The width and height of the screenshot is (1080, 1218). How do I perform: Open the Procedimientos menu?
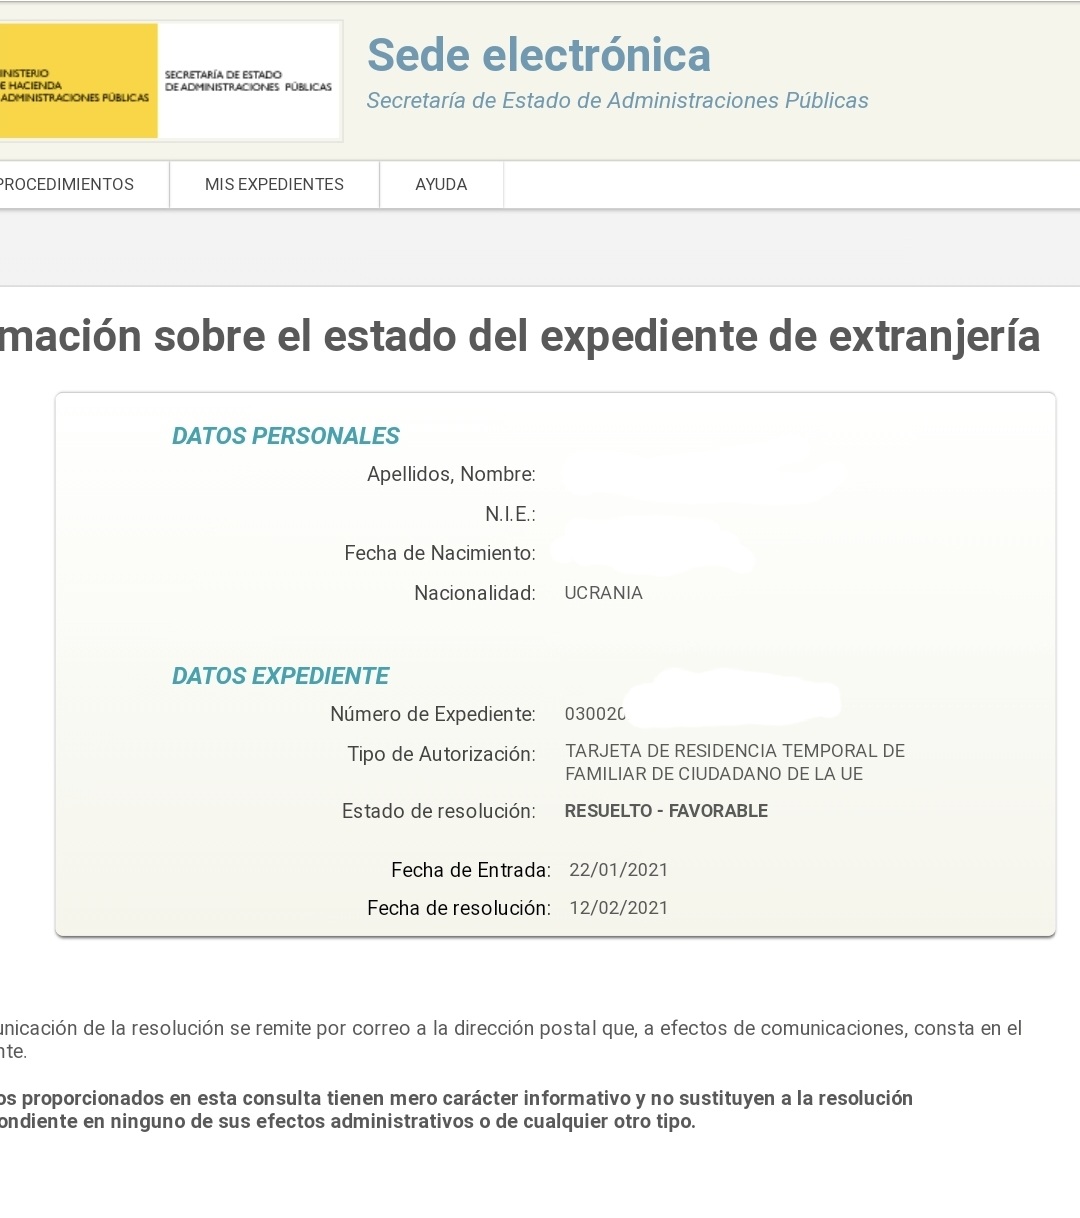tap(68, 184)
